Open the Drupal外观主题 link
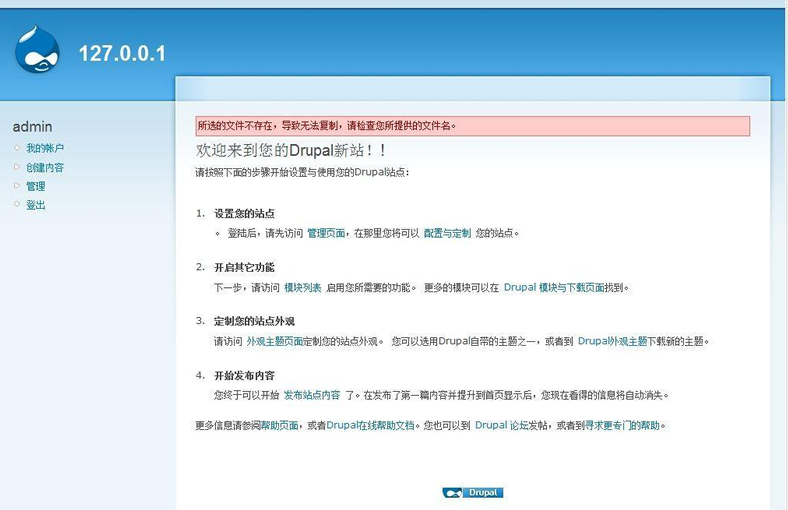The image size is (788, 510). click(x=612, y=341)
